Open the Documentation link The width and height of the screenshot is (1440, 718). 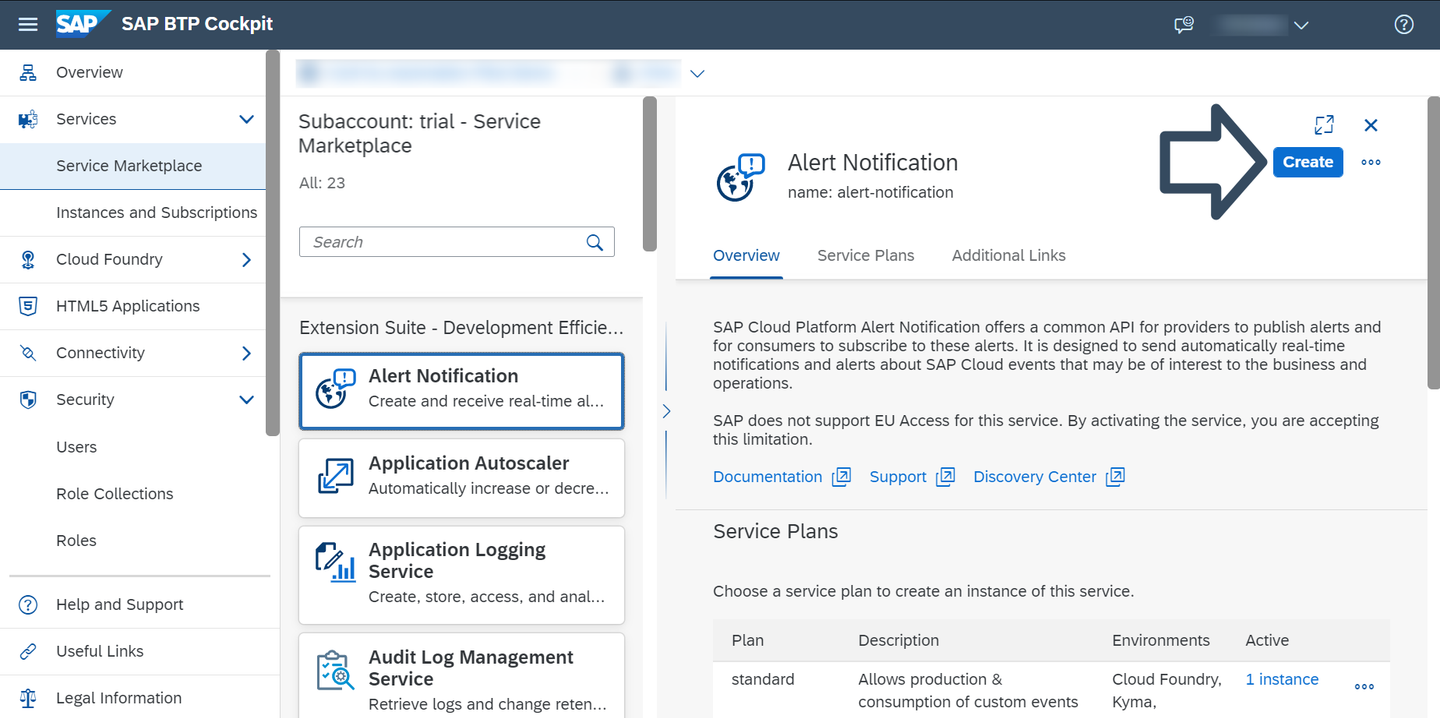[767, 477]
